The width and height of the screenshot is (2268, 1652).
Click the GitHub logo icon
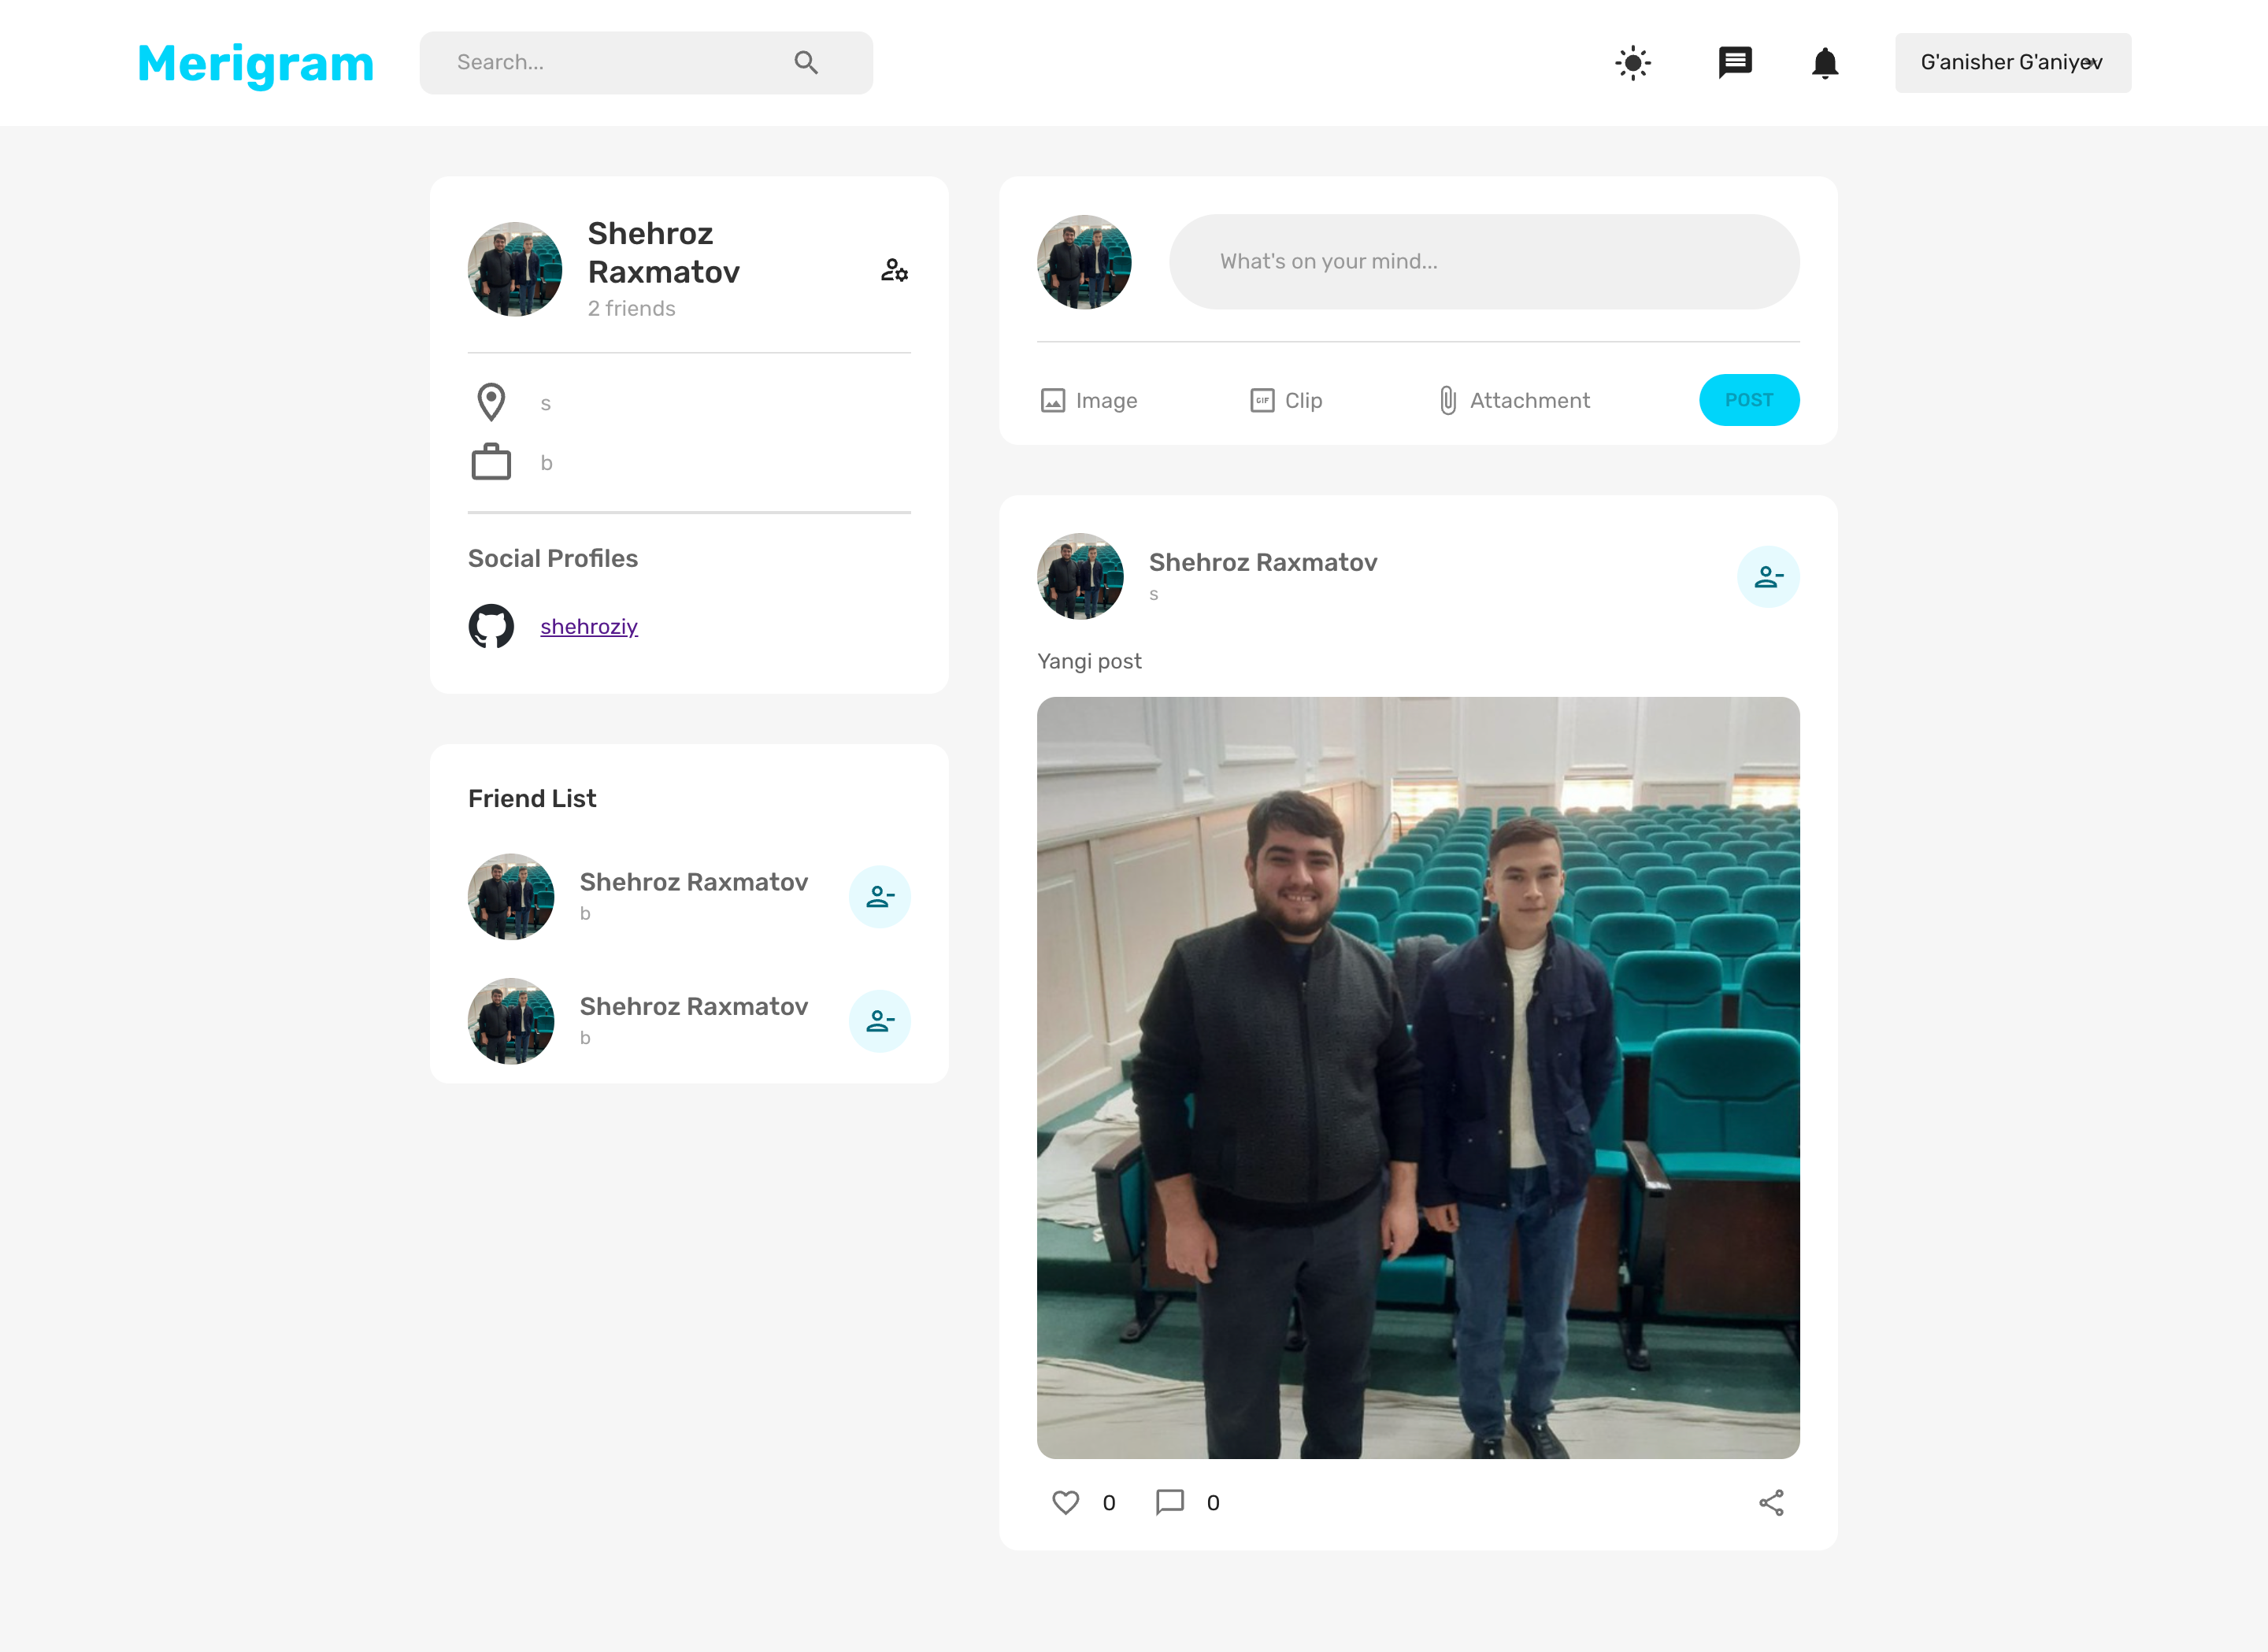[x=491, y=626]
